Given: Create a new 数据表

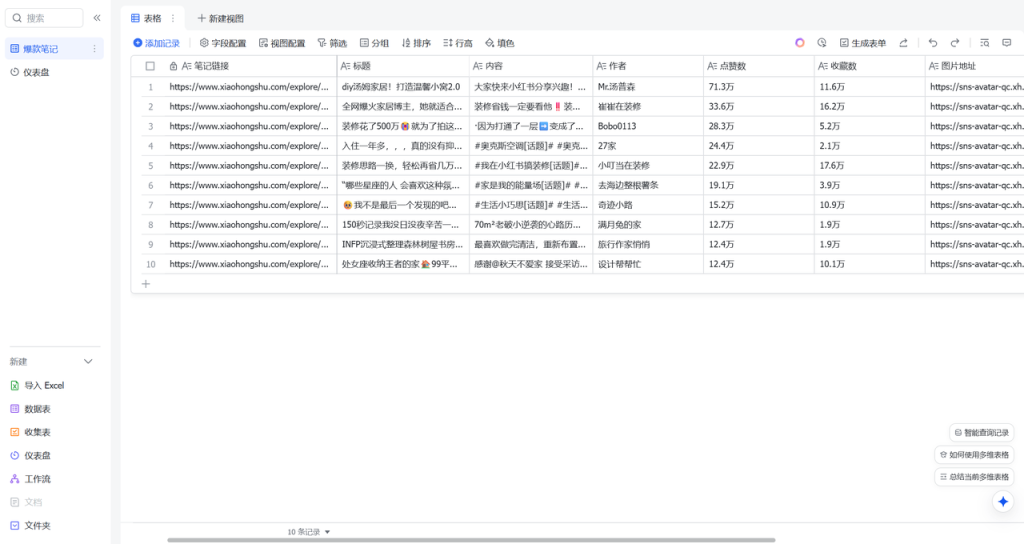Looking at the screenshot, I should 31,409.
